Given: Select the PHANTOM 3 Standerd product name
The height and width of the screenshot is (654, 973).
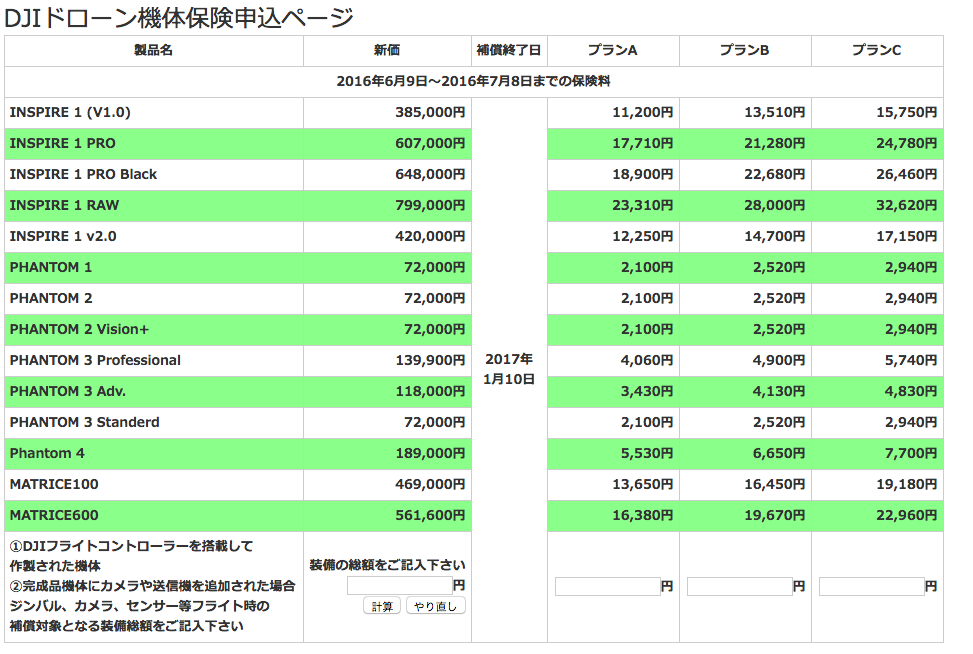Looking at the screenshot, I should tap(84, 423).
